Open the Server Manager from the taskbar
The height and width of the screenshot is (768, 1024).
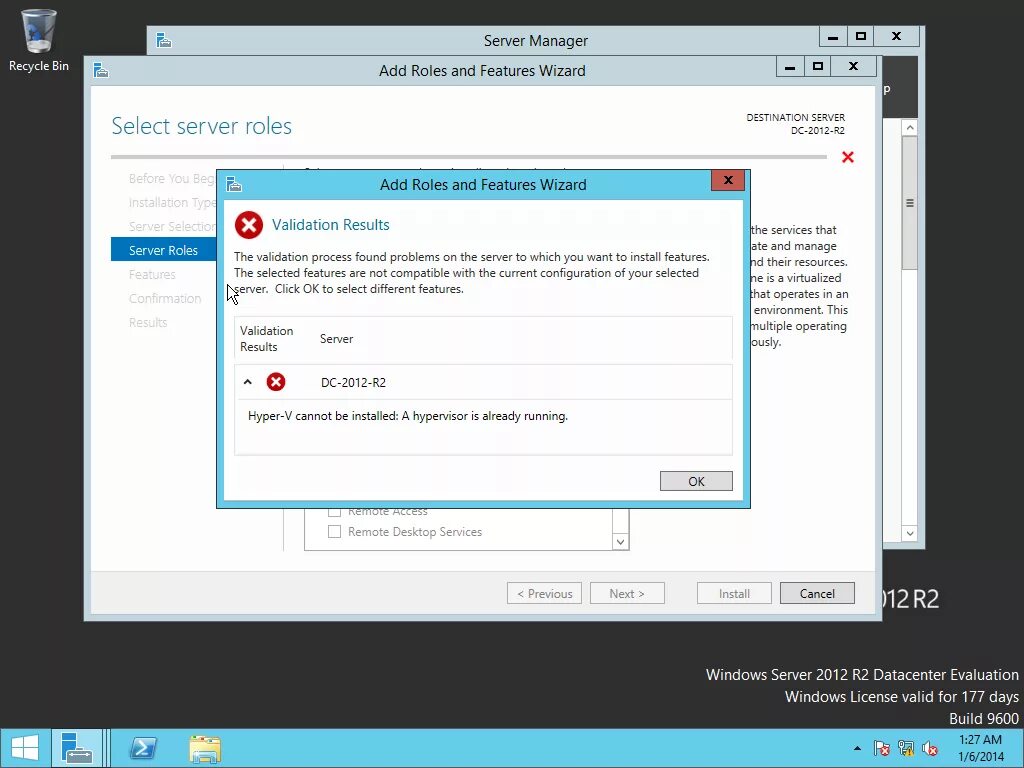[x=78, y=748]
